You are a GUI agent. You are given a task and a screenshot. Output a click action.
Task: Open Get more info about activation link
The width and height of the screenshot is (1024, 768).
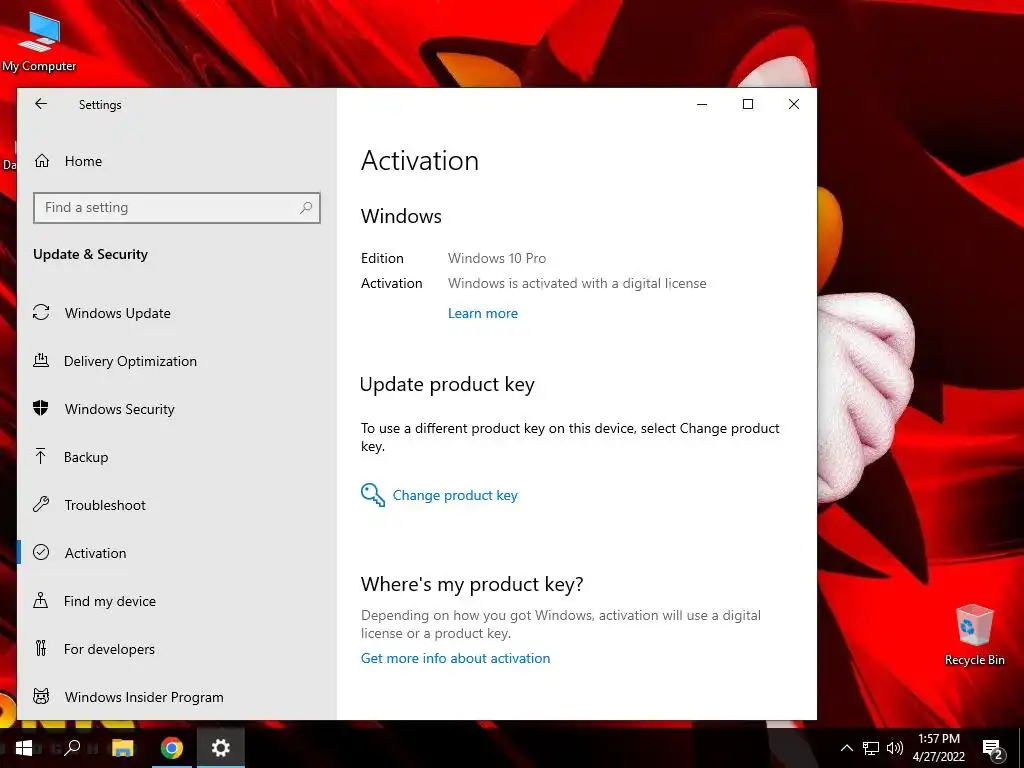[455, 658]
